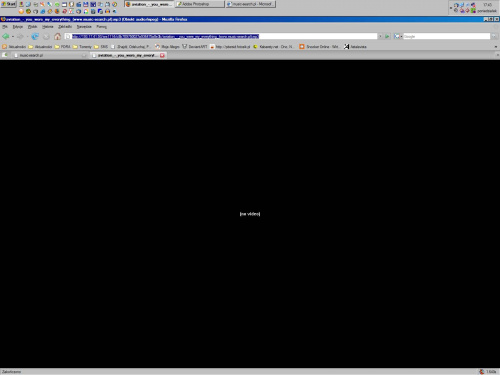Click the green Back arrow in Firefox
The height and width of the screenshot is (375, 500).
tap(5, 36)
